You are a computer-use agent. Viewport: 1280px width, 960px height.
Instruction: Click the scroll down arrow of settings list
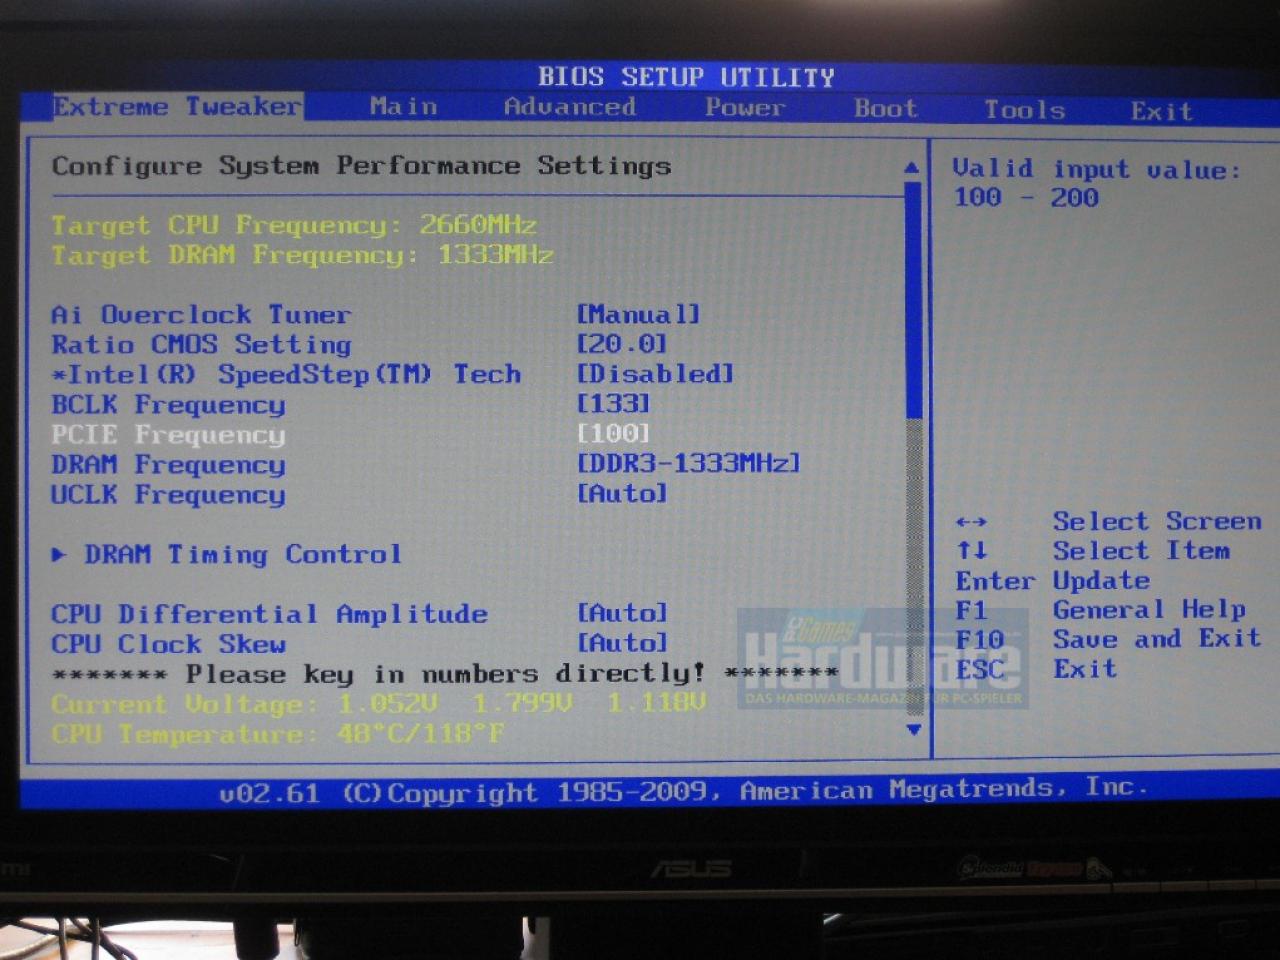coord(913,730)
